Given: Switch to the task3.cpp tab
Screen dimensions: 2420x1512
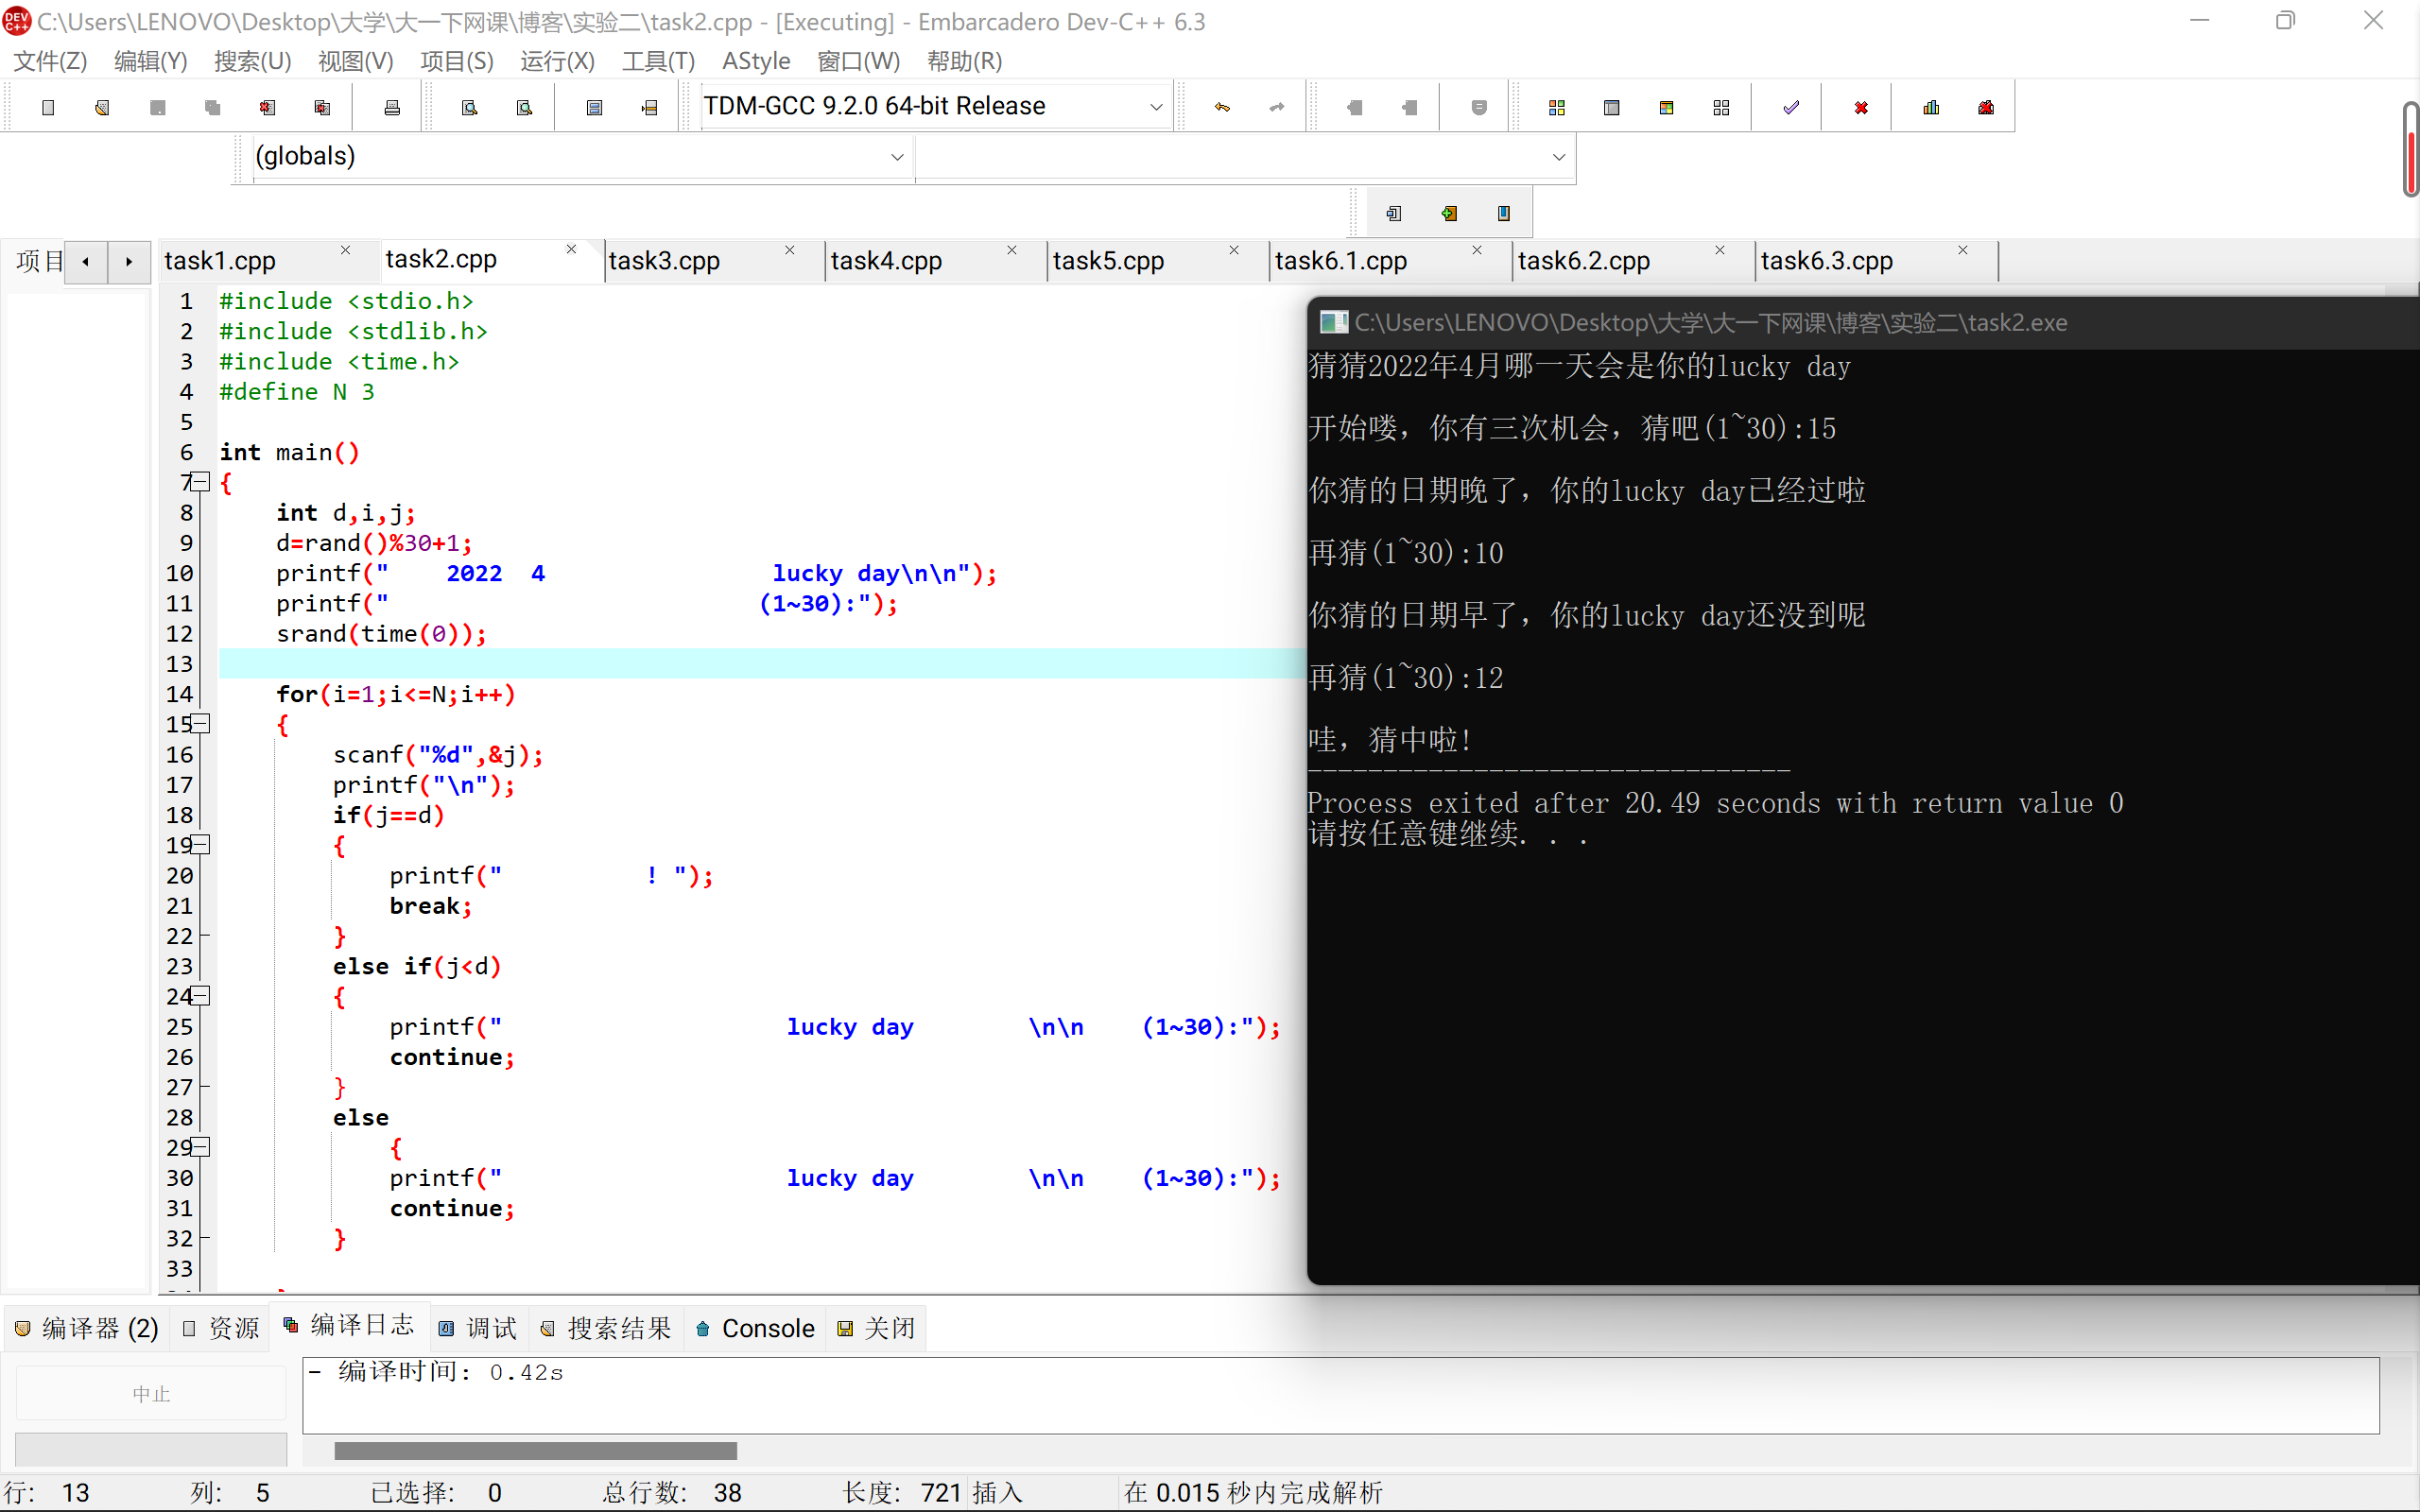Looking at the screenshot, I should click(x=664, y=261).
